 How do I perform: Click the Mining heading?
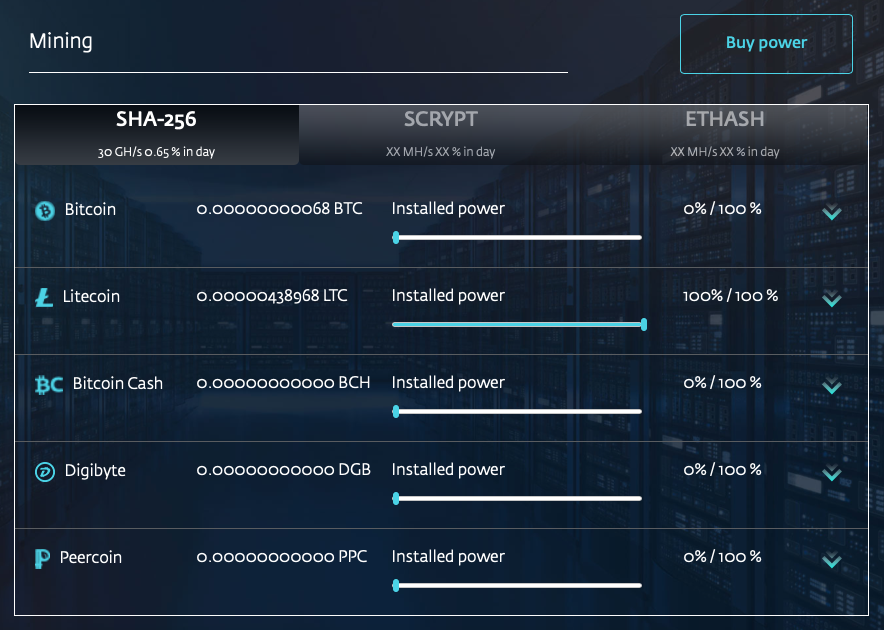[61, 41]
